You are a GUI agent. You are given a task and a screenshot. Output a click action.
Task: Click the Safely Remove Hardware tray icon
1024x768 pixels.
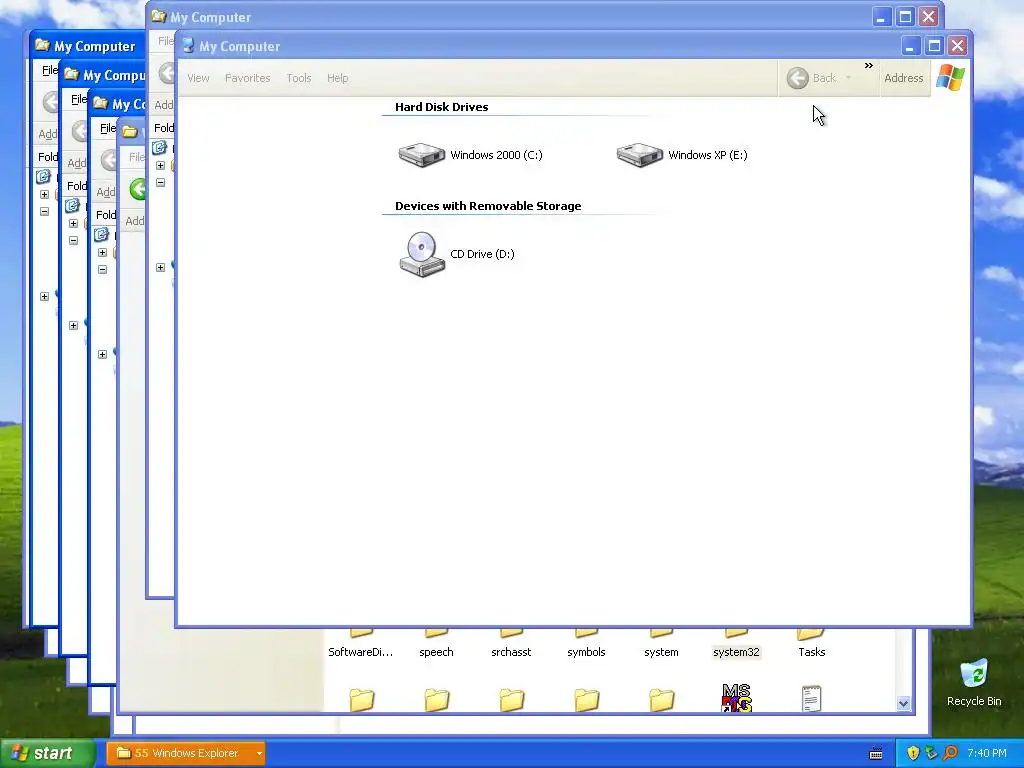931,753
